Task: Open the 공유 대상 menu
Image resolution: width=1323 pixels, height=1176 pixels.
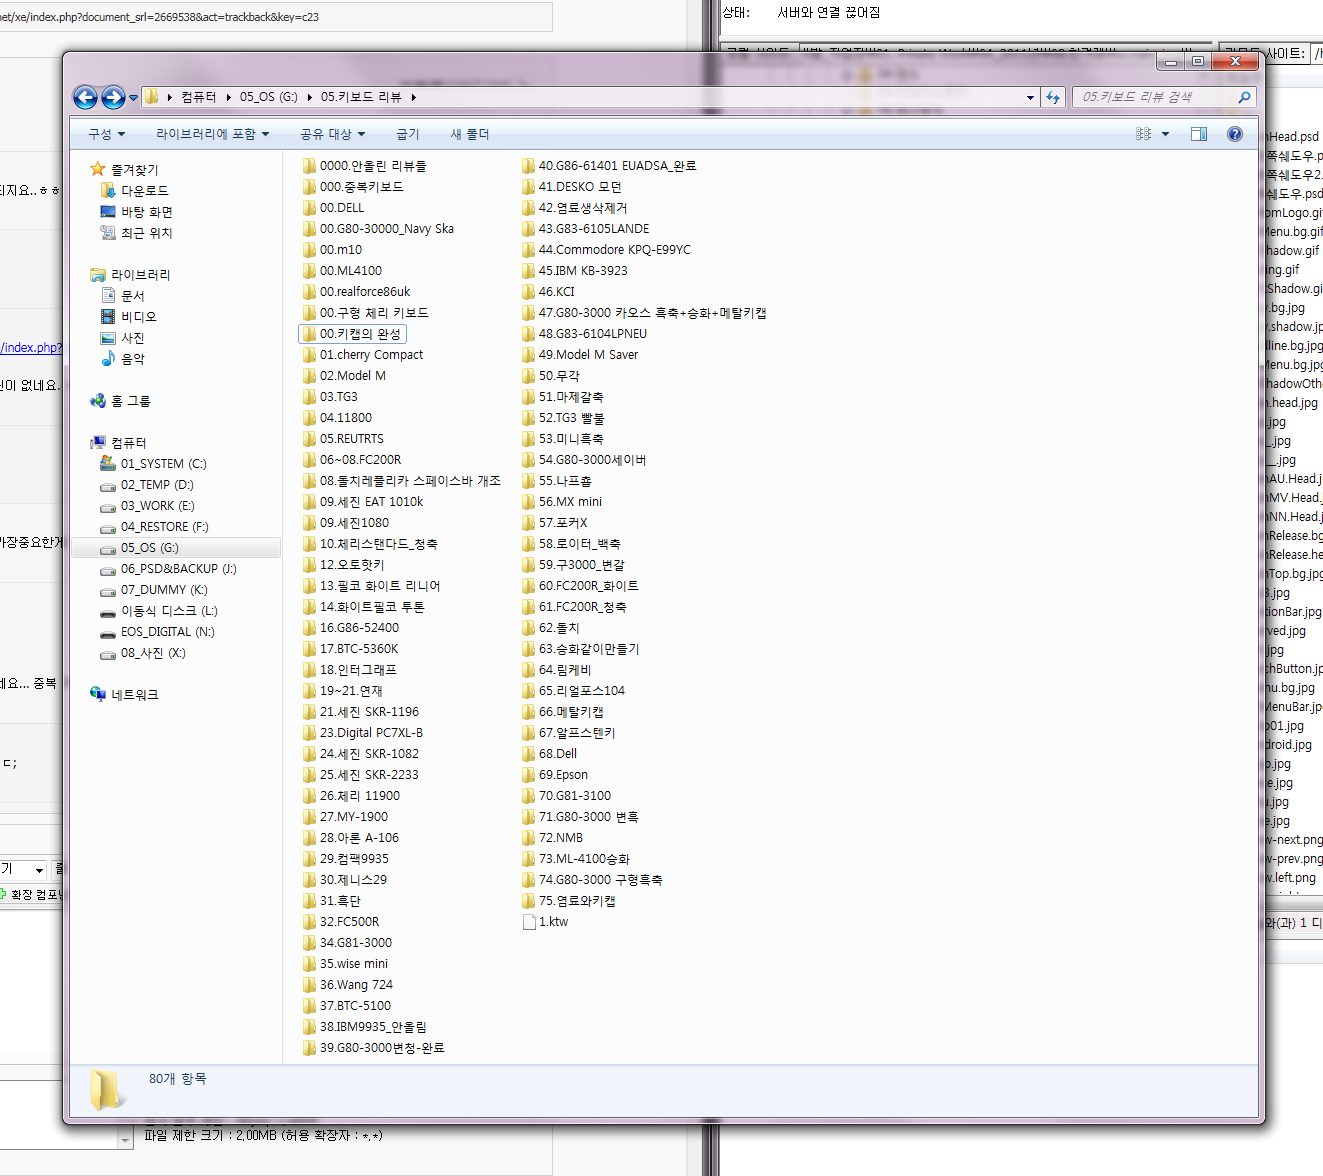Action: [332, 134]
